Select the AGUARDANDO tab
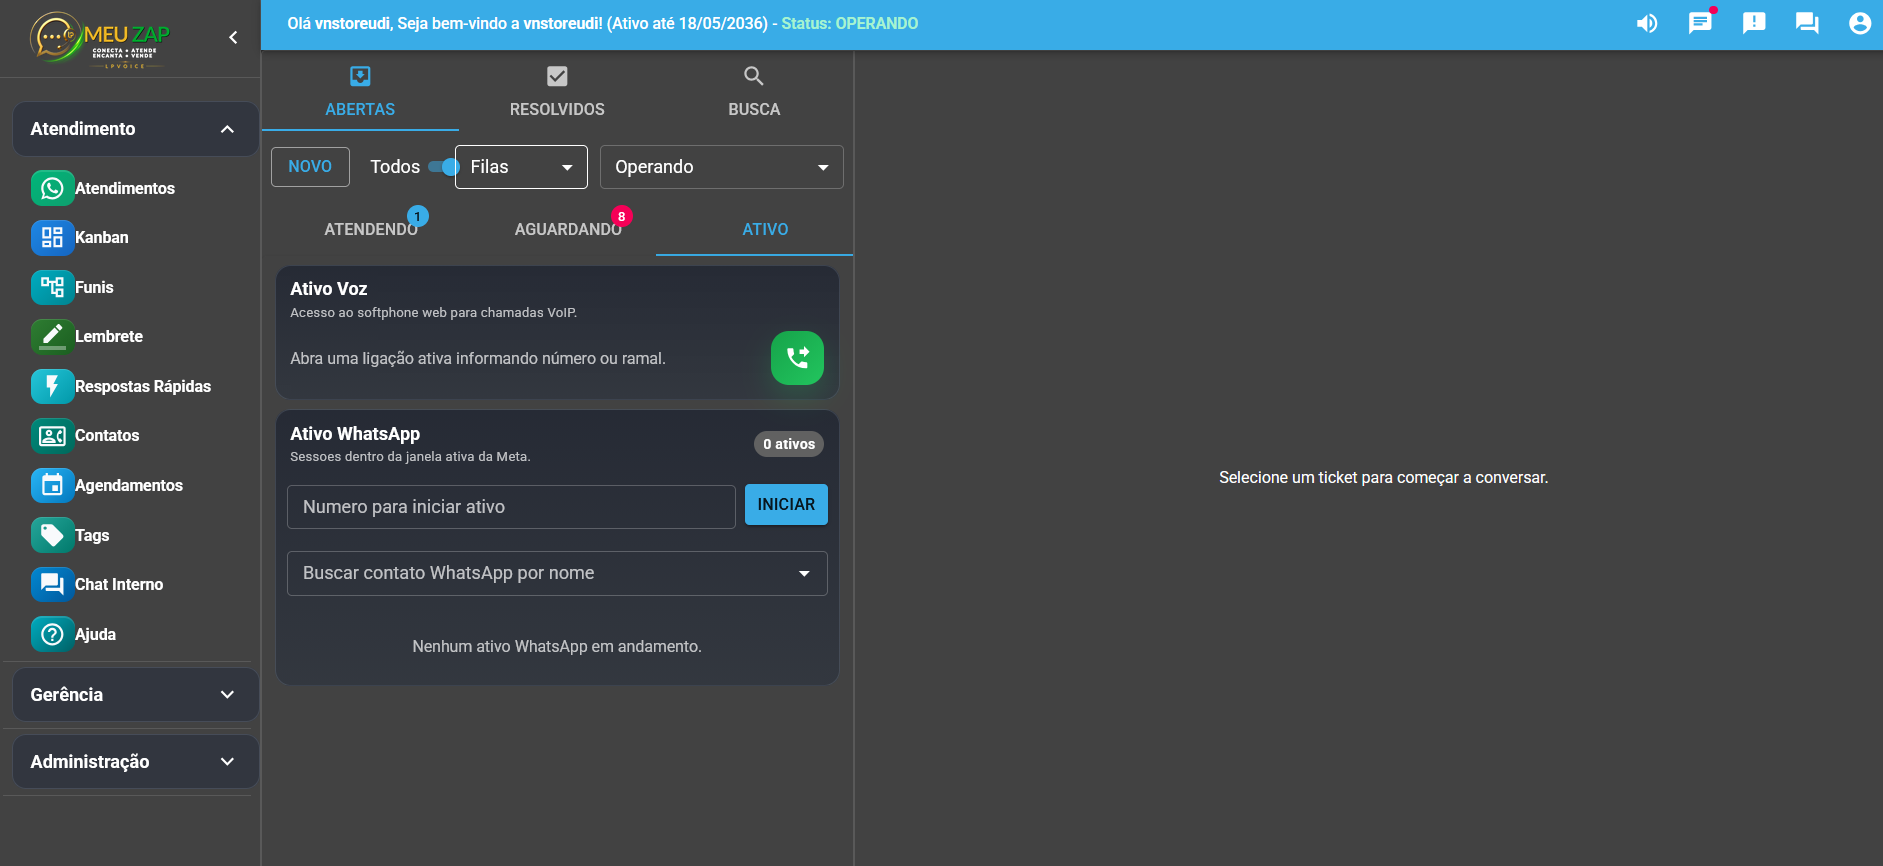1883x866 pixels. coord(568,229)
